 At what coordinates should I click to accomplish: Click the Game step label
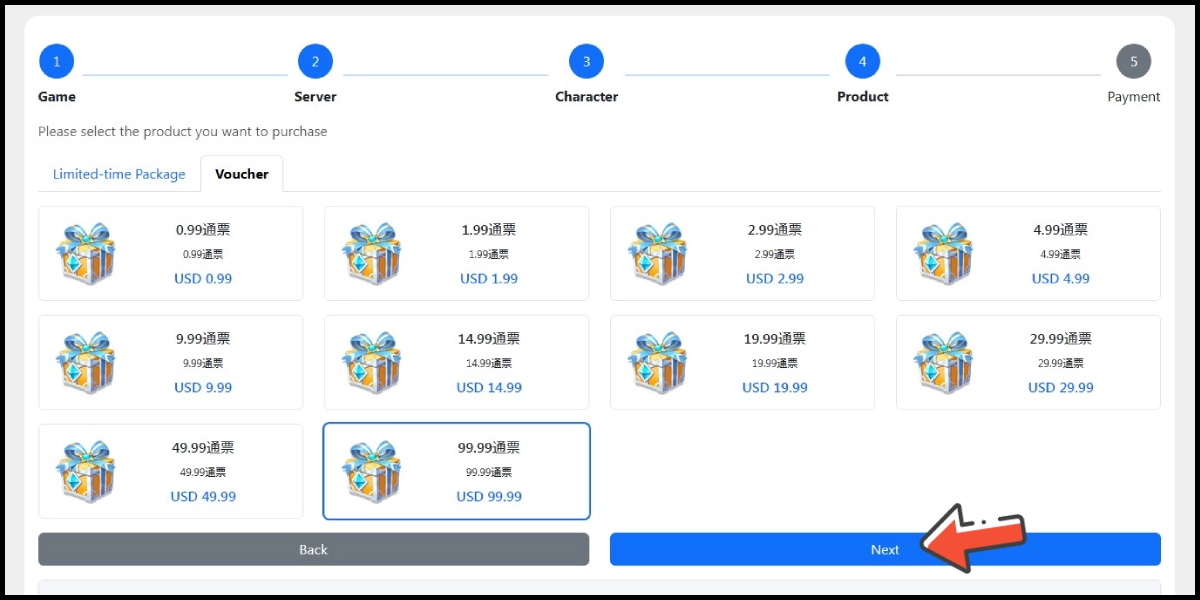tap(57, 97)
